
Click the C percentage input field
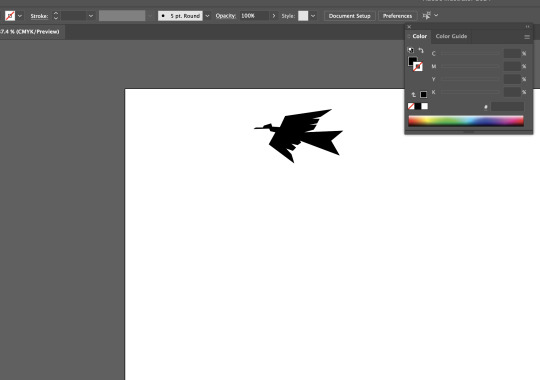[512, 53]
